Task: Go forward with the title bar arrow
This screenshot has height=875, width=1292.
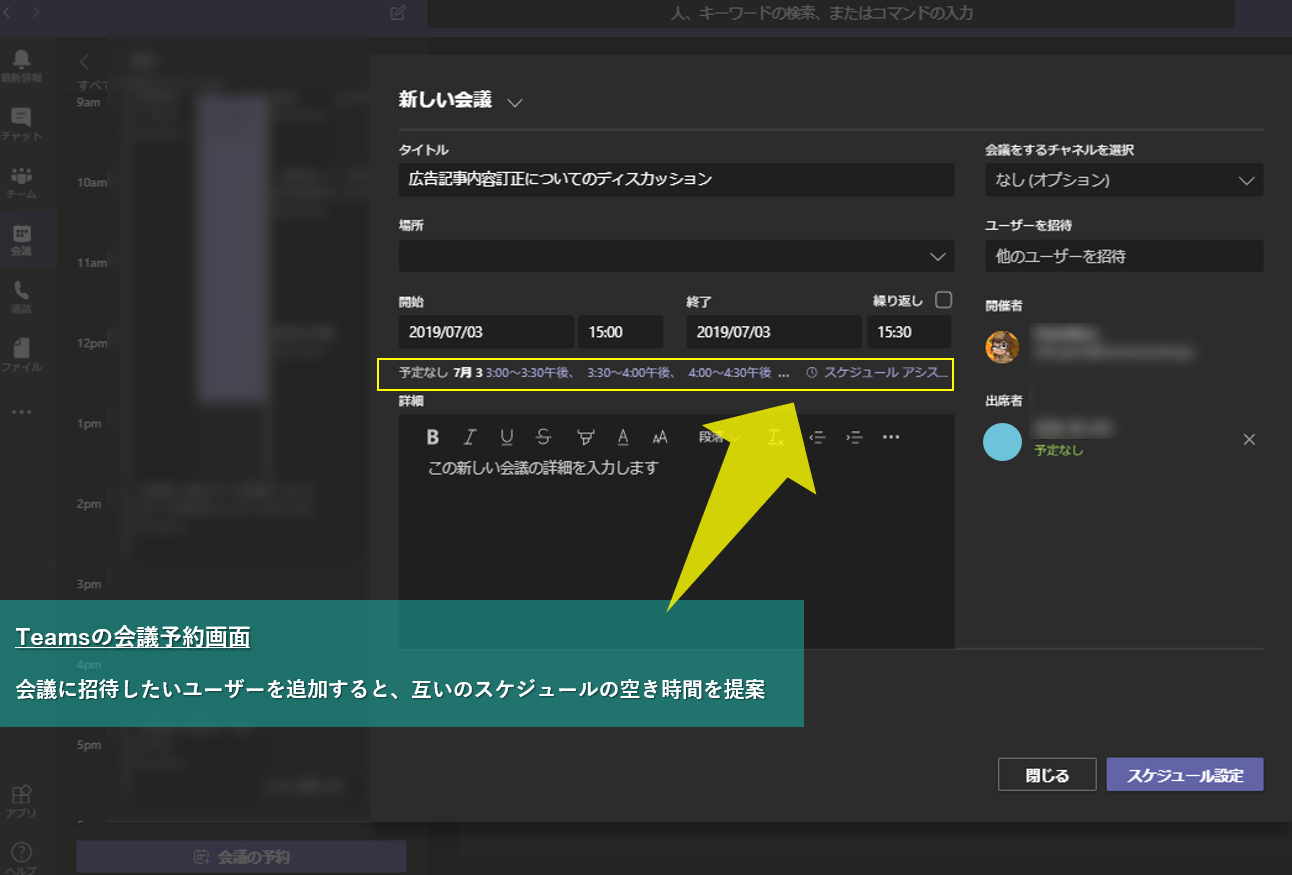Action: coord(36,13)
